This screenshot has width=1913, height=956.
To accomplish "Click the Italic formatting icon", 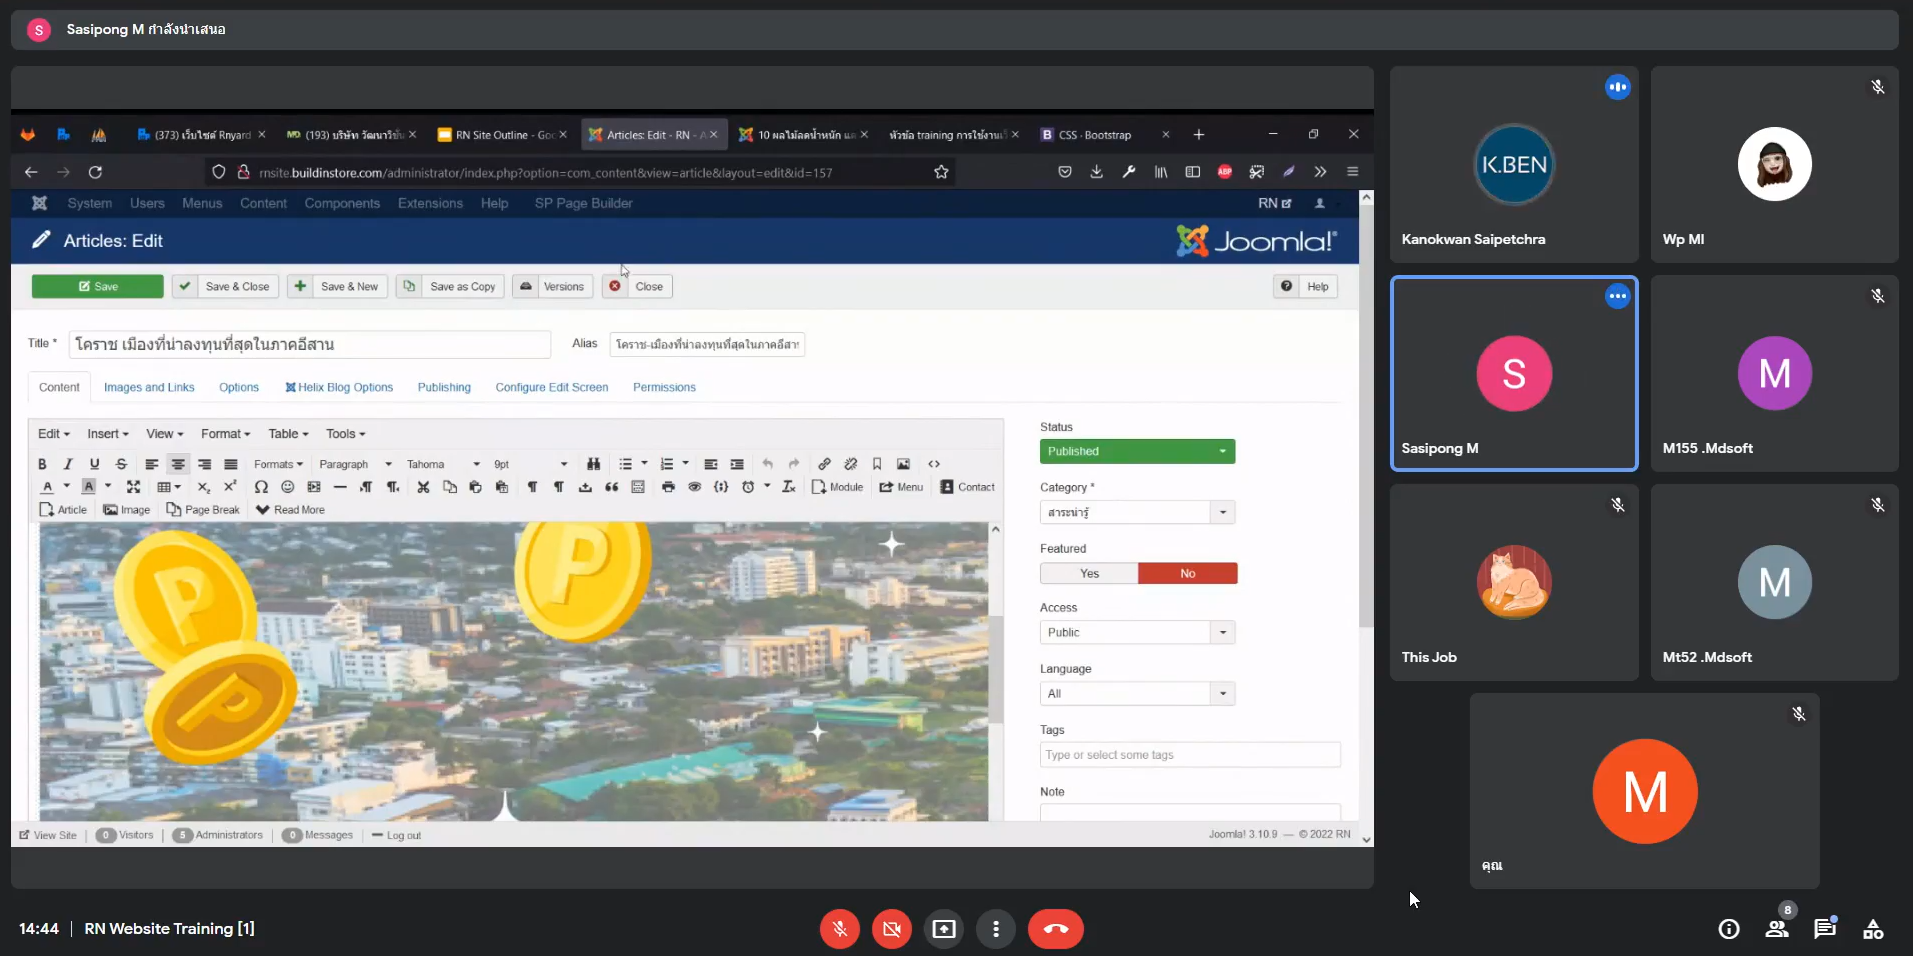I will point(68,464).
